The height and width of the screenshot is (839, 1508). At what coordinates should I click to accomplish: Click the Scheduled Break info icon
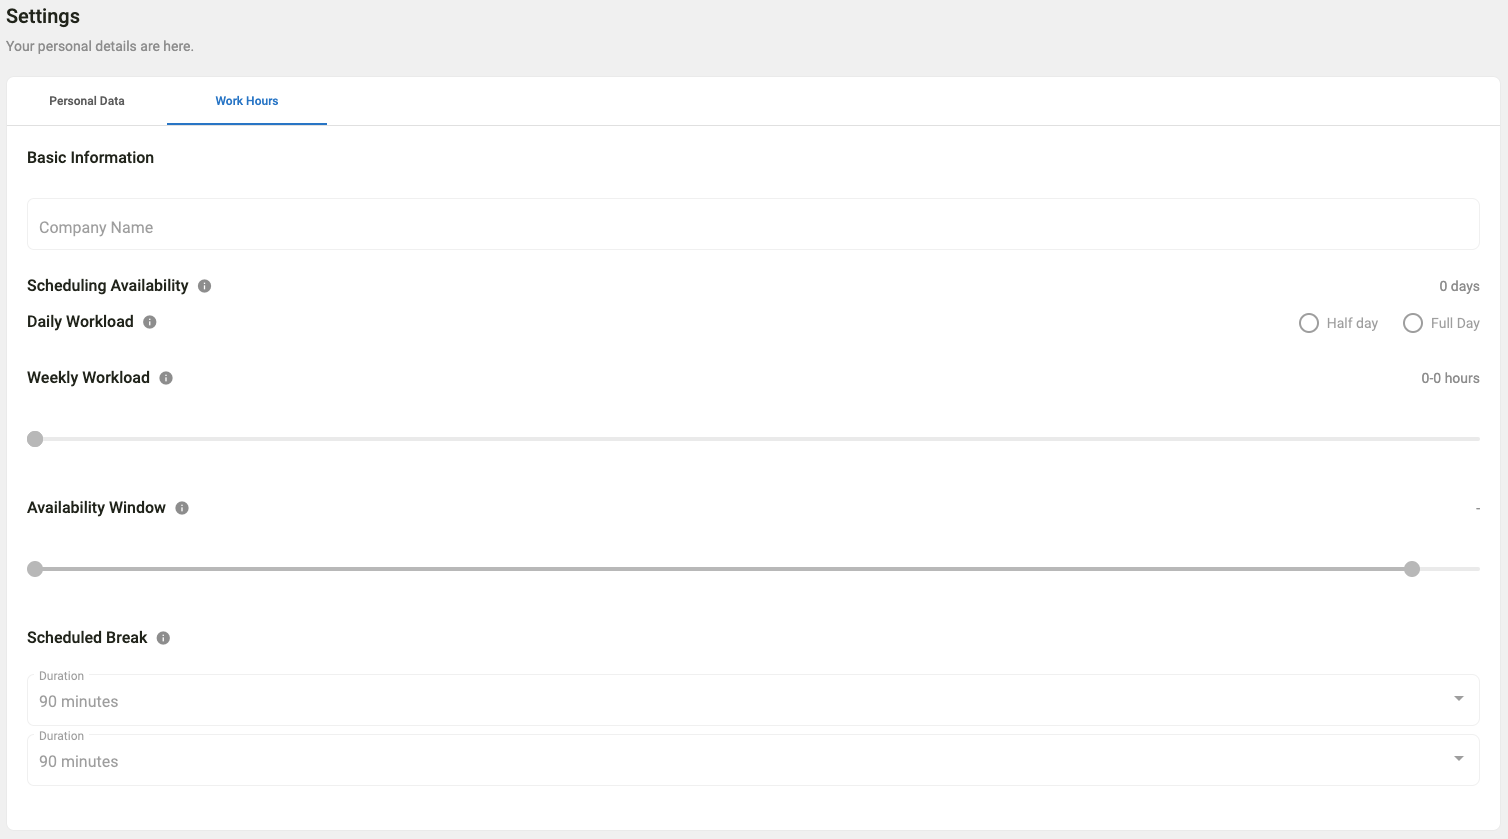(163, 638)
